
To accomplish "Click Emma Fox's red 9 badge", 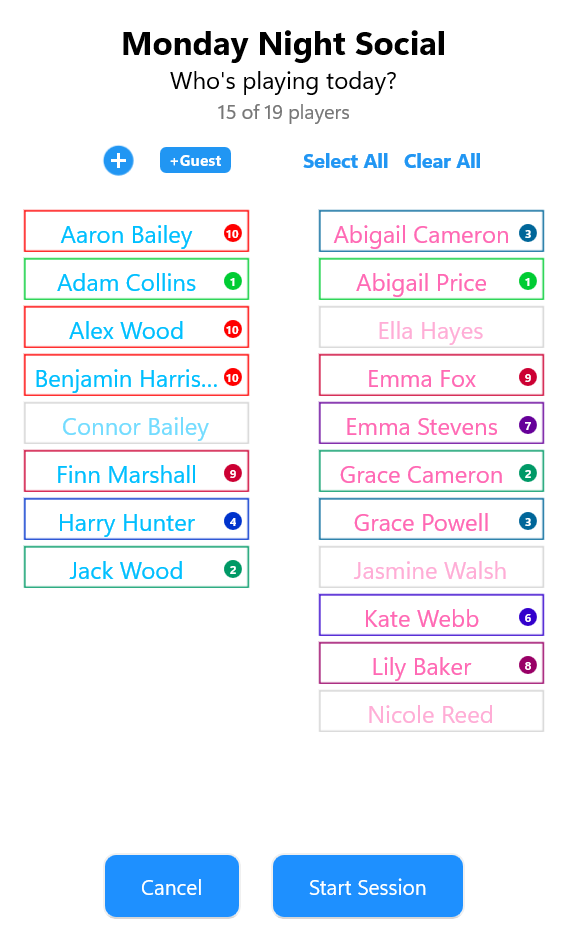I will [527, 378].
